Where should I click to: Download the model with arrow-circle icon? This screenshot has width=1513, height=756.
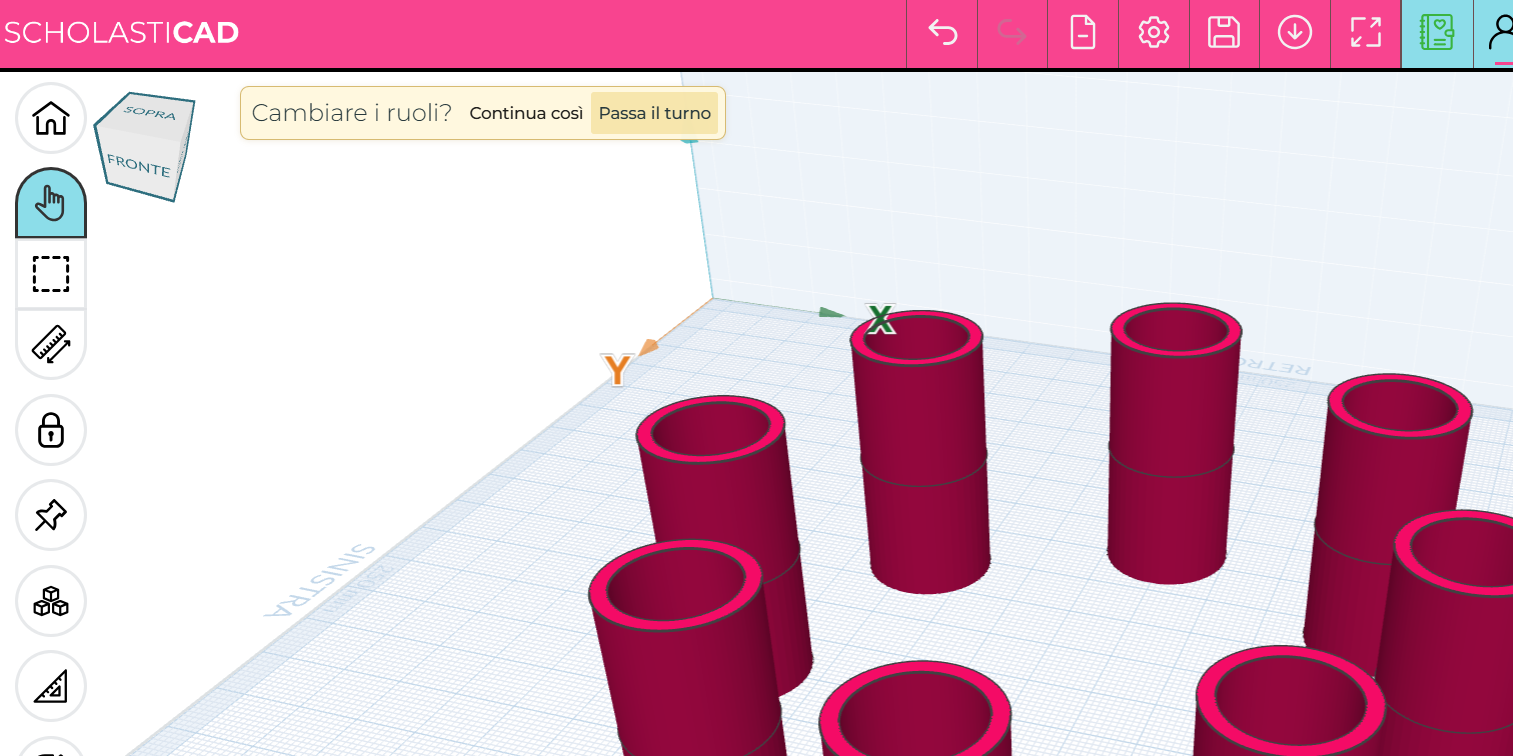click(1295, 33)
